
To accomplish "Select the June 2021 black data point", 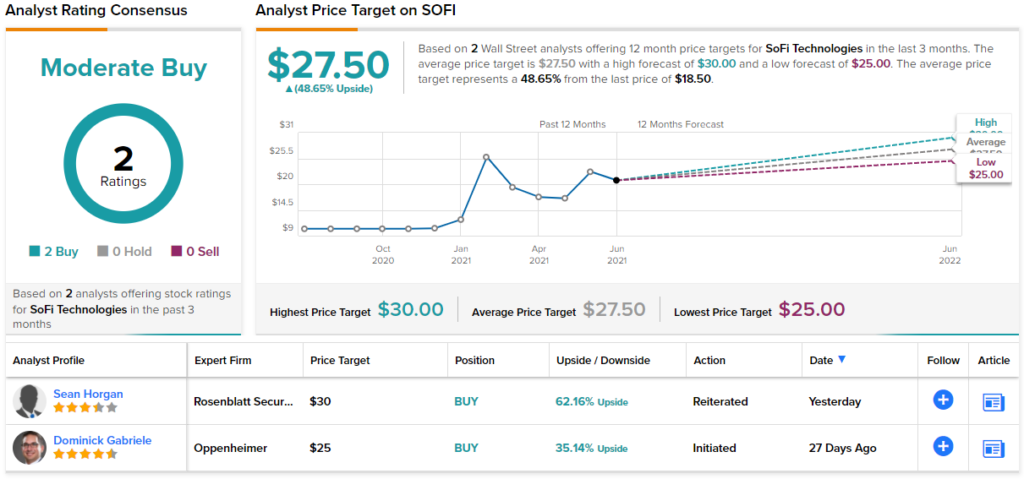I will [616, 180].
